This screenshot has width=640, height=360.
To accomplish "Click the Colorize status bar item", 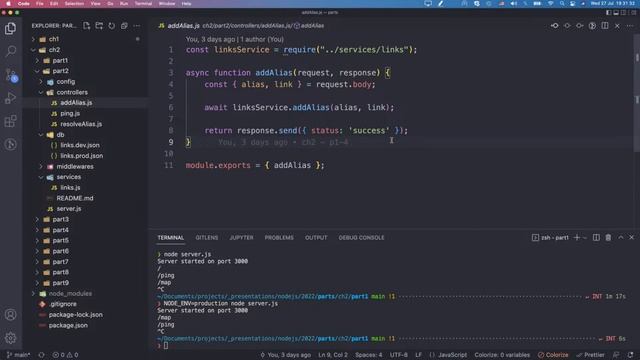I will [553, 355].
